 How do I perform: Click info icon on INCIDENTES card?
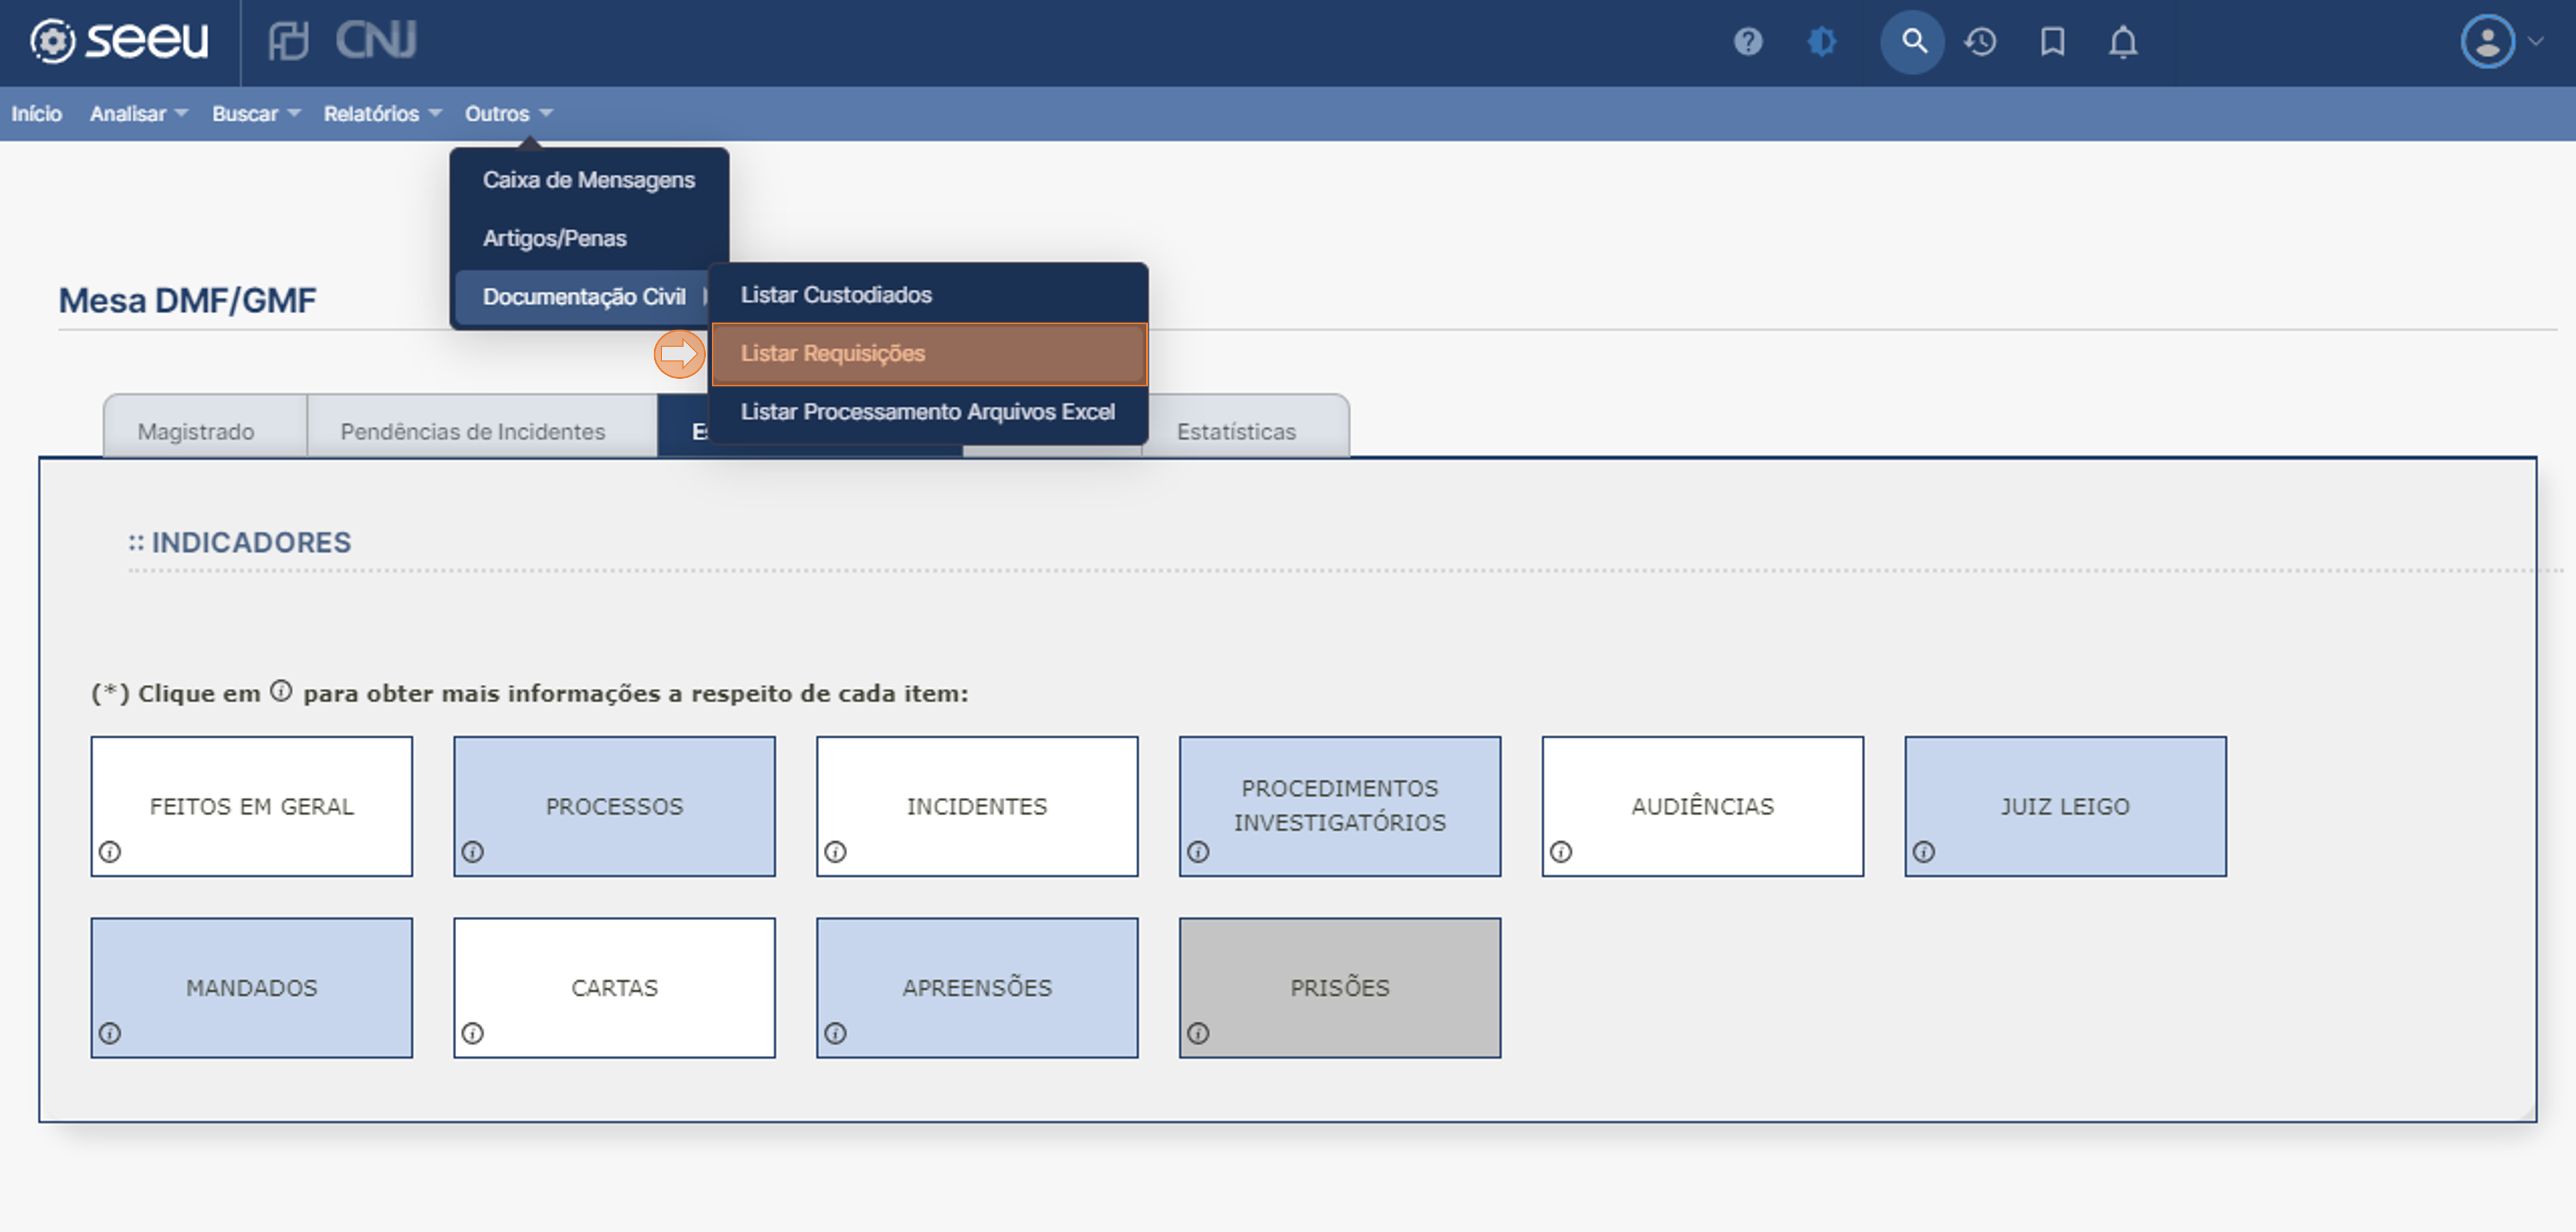click(836, 852)
